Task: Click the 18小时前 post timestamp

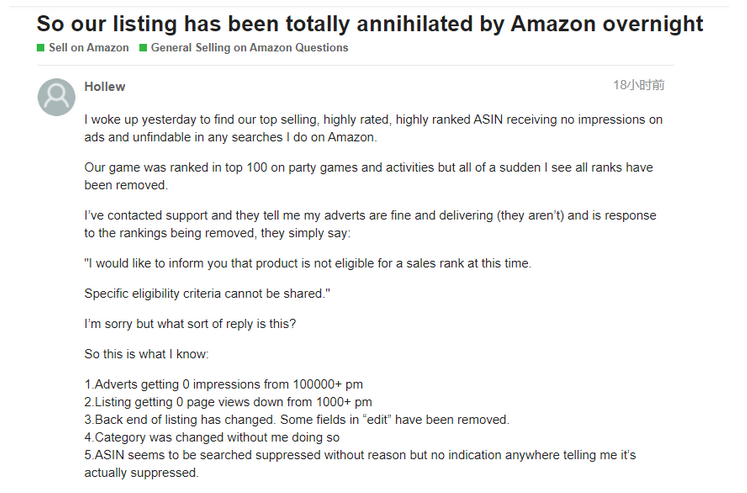Action: [638, 85]
